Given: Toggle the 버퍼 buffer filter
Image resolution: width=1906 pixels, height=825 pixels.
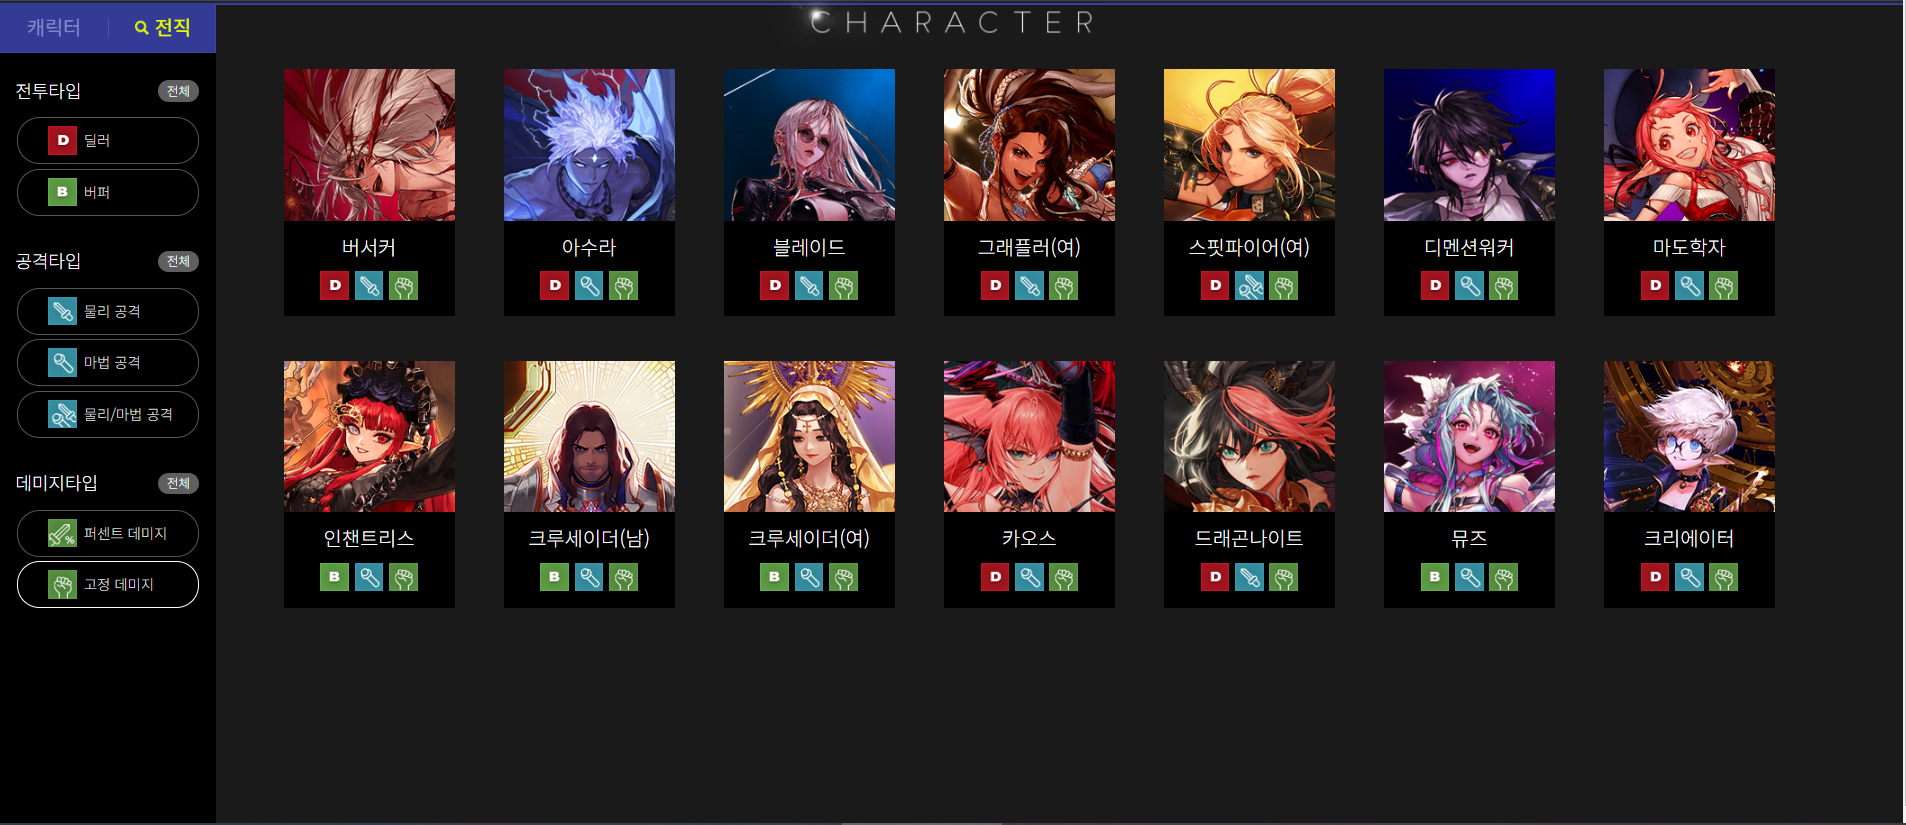Looking at the screenshot, I should click(x=108, y=192).
